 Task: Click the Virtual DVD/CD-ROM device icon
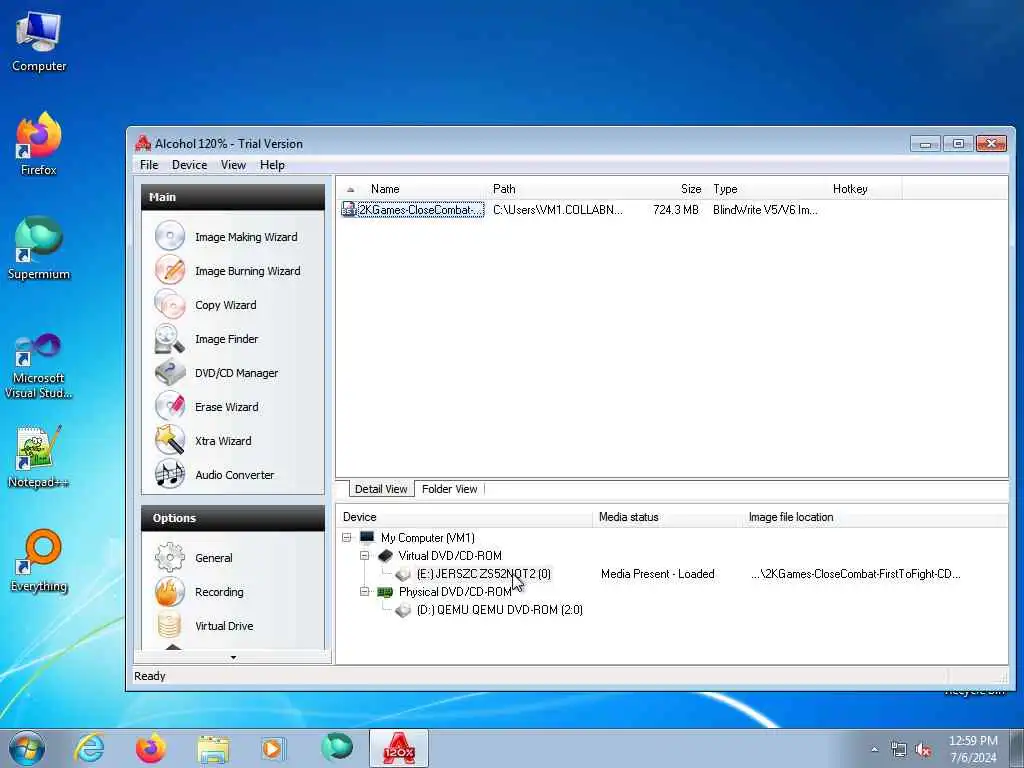point(385,556)
